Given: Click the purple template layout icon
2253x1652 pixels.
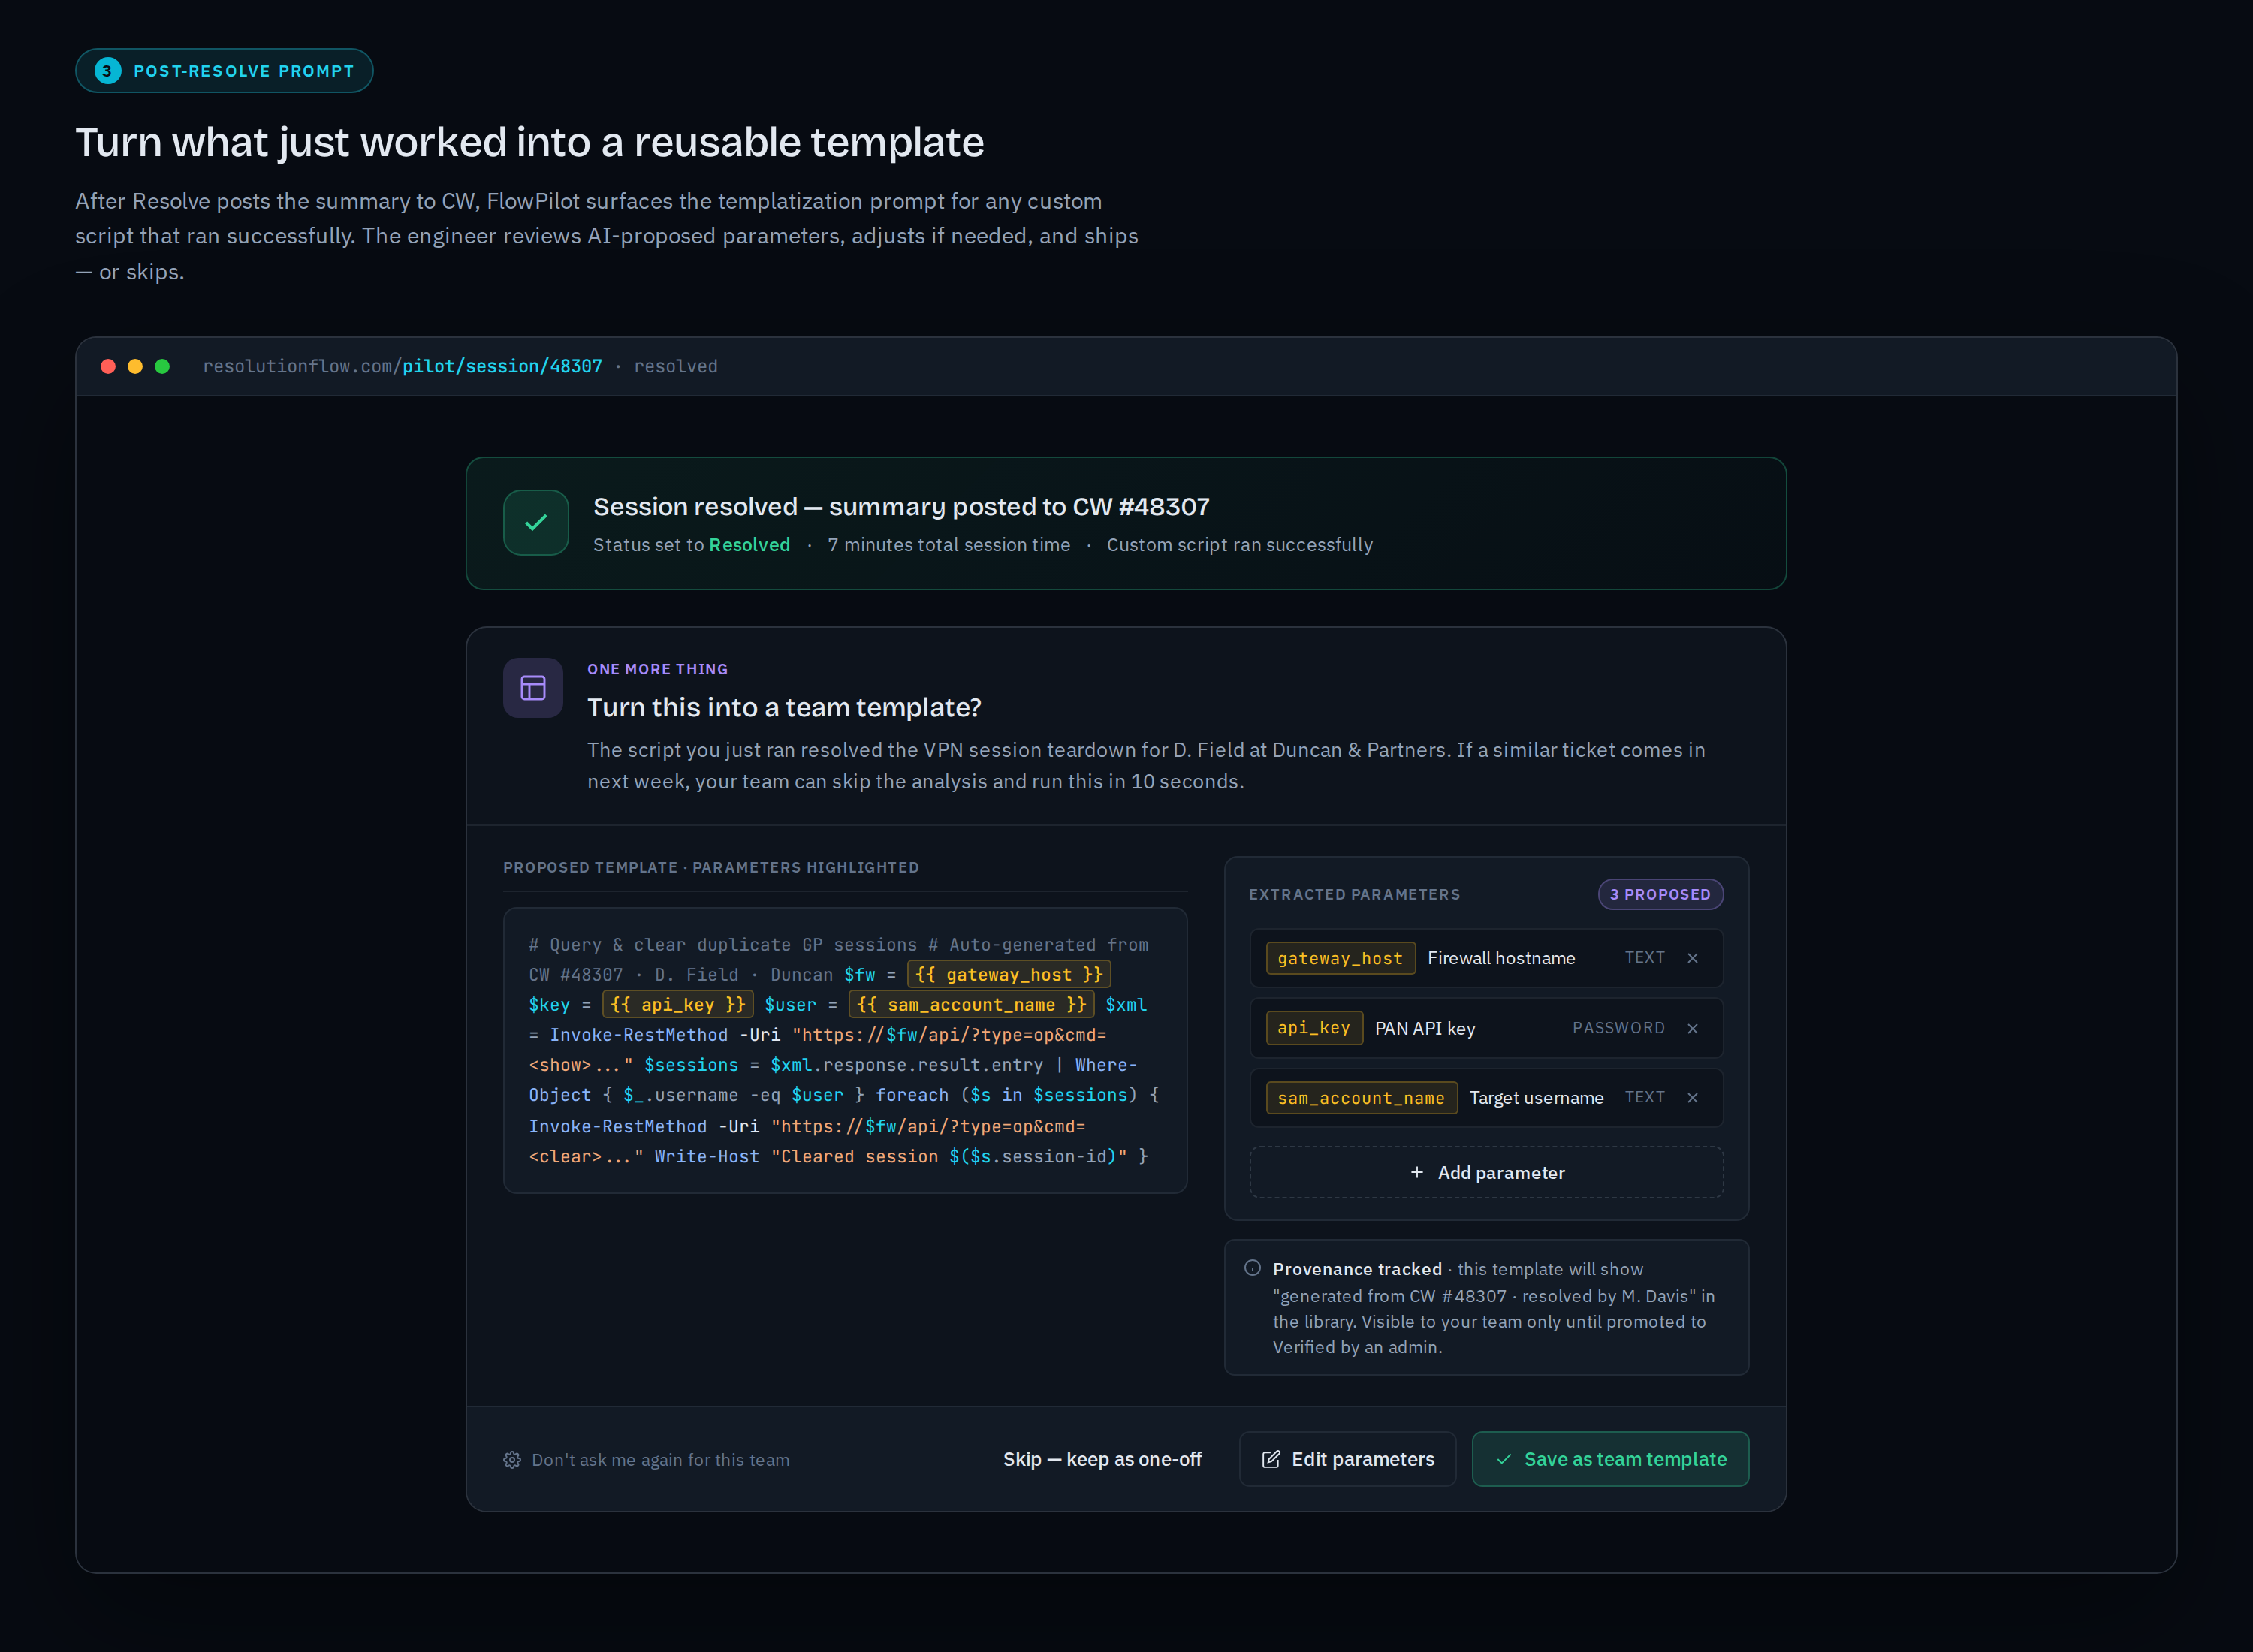Looking at the screenshot, I should [533, 688].
